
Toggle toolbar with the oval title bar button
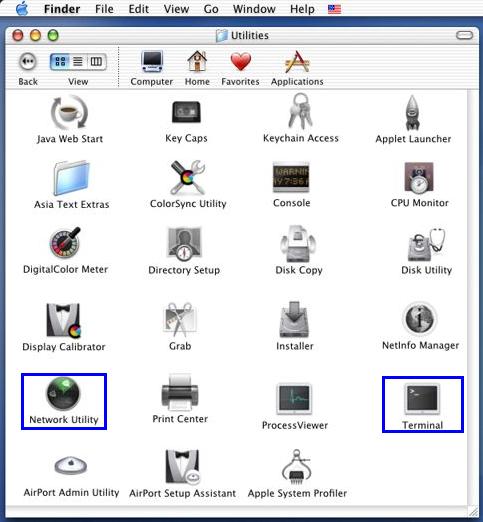pyautogui.click(x=464, y=35)
